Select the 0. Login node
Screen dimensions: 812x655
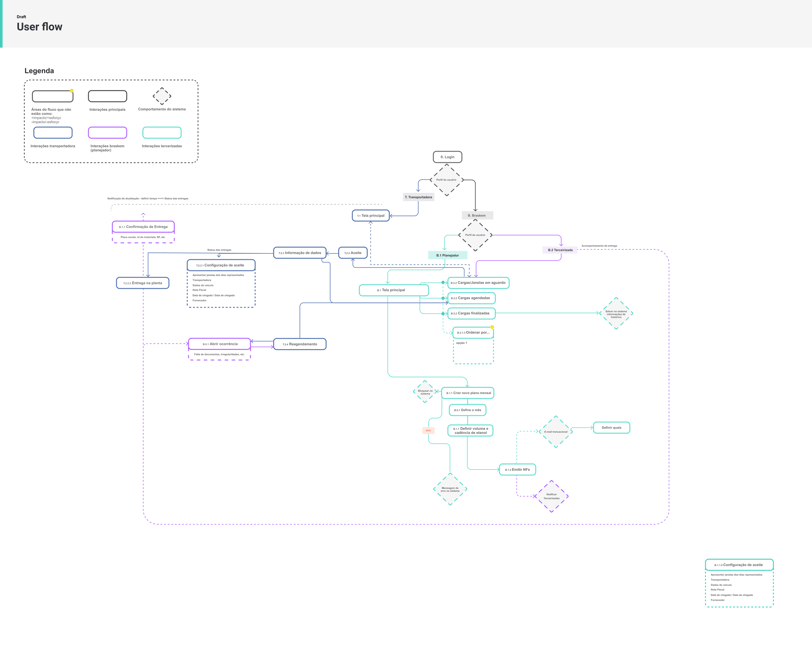[x=447, y=156]
